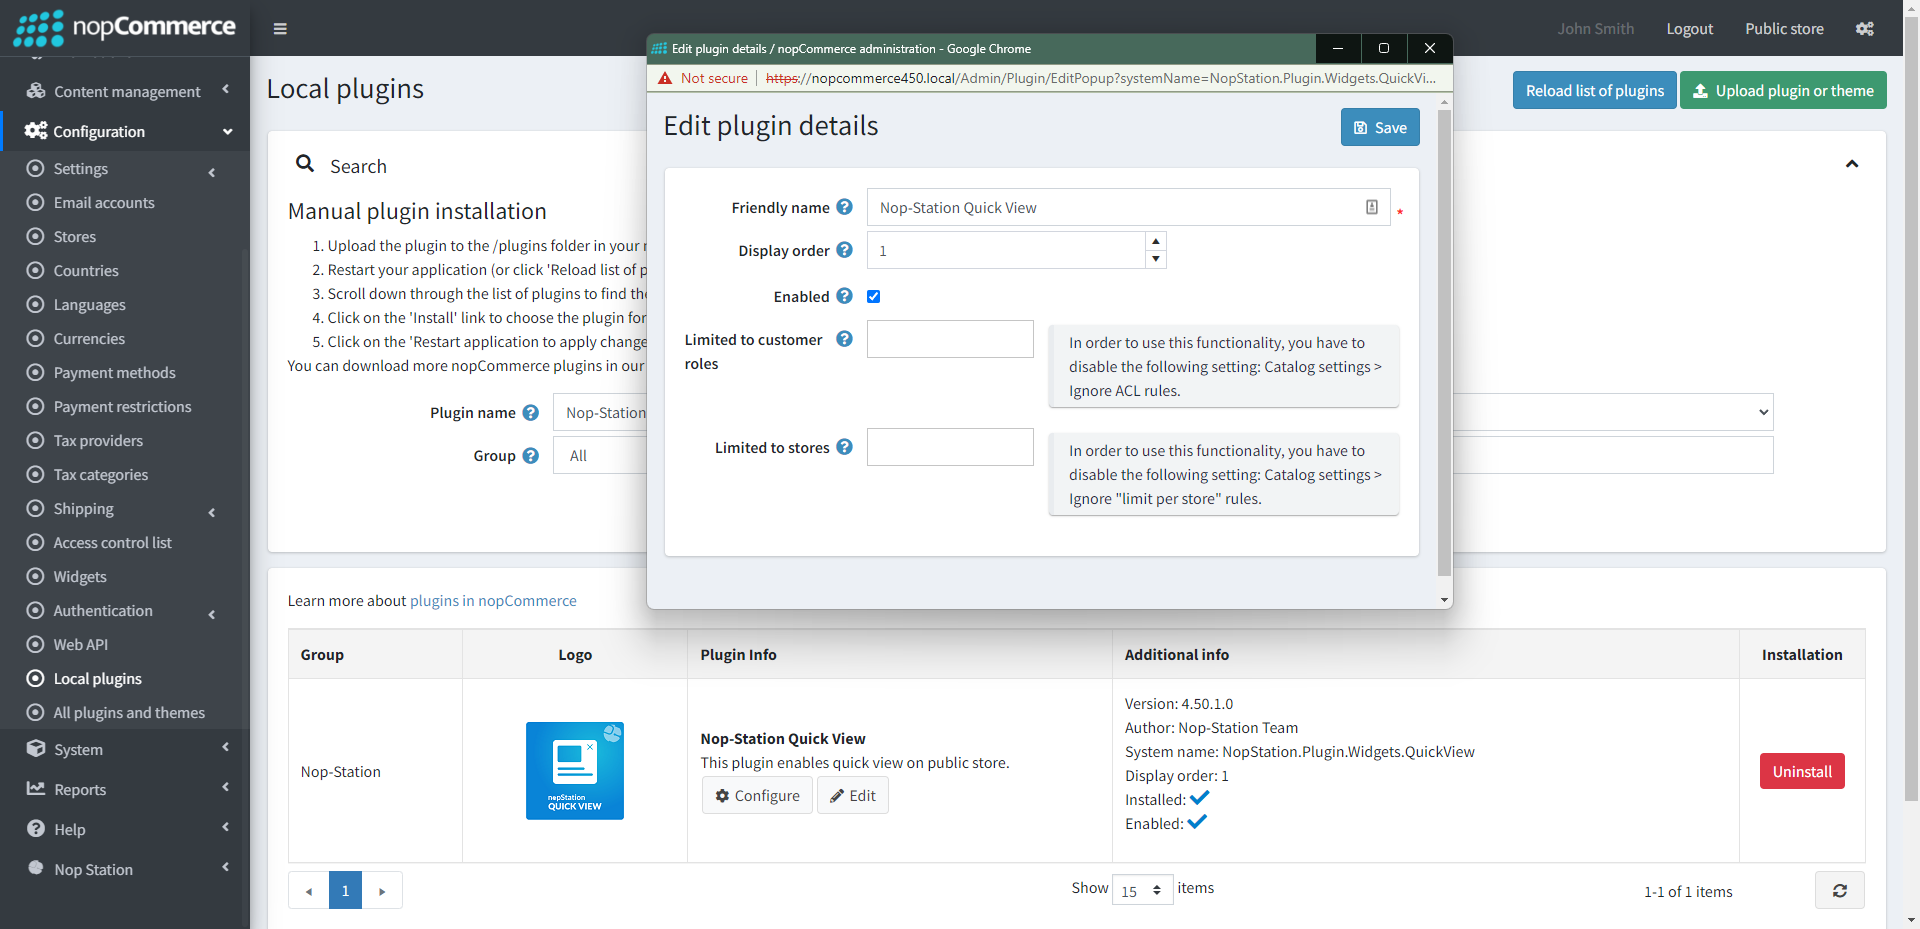Open Tax providers in sidebar

pos(98,441)
